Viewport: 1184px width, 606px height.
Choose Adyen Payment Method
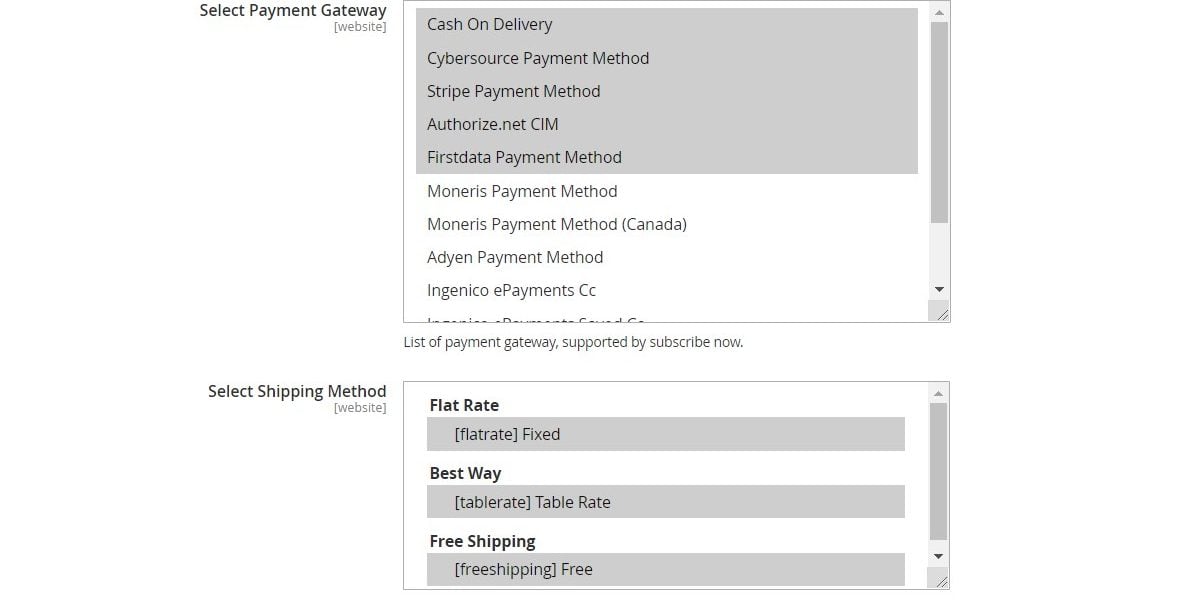click(x=667, y=257)
